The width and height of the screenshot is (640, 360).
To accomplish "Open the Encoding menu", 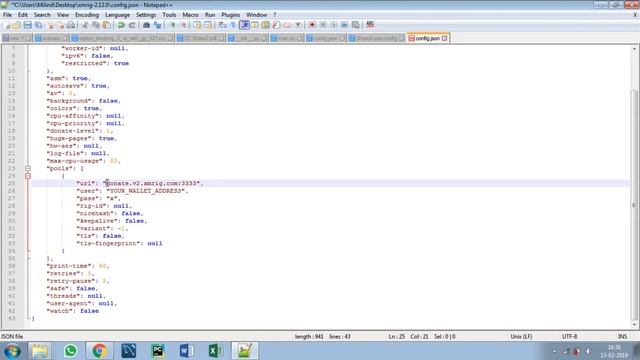I will coord(87,15).
